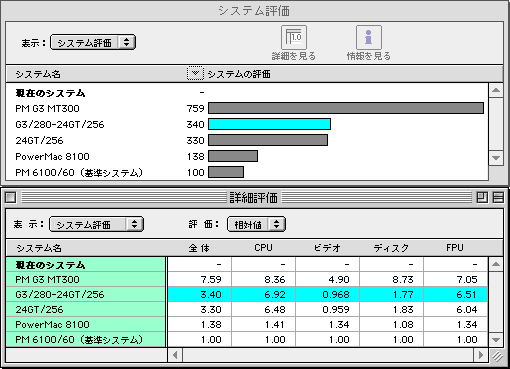
Task: Click score 340 in upper list
Action: pos(195,124)
